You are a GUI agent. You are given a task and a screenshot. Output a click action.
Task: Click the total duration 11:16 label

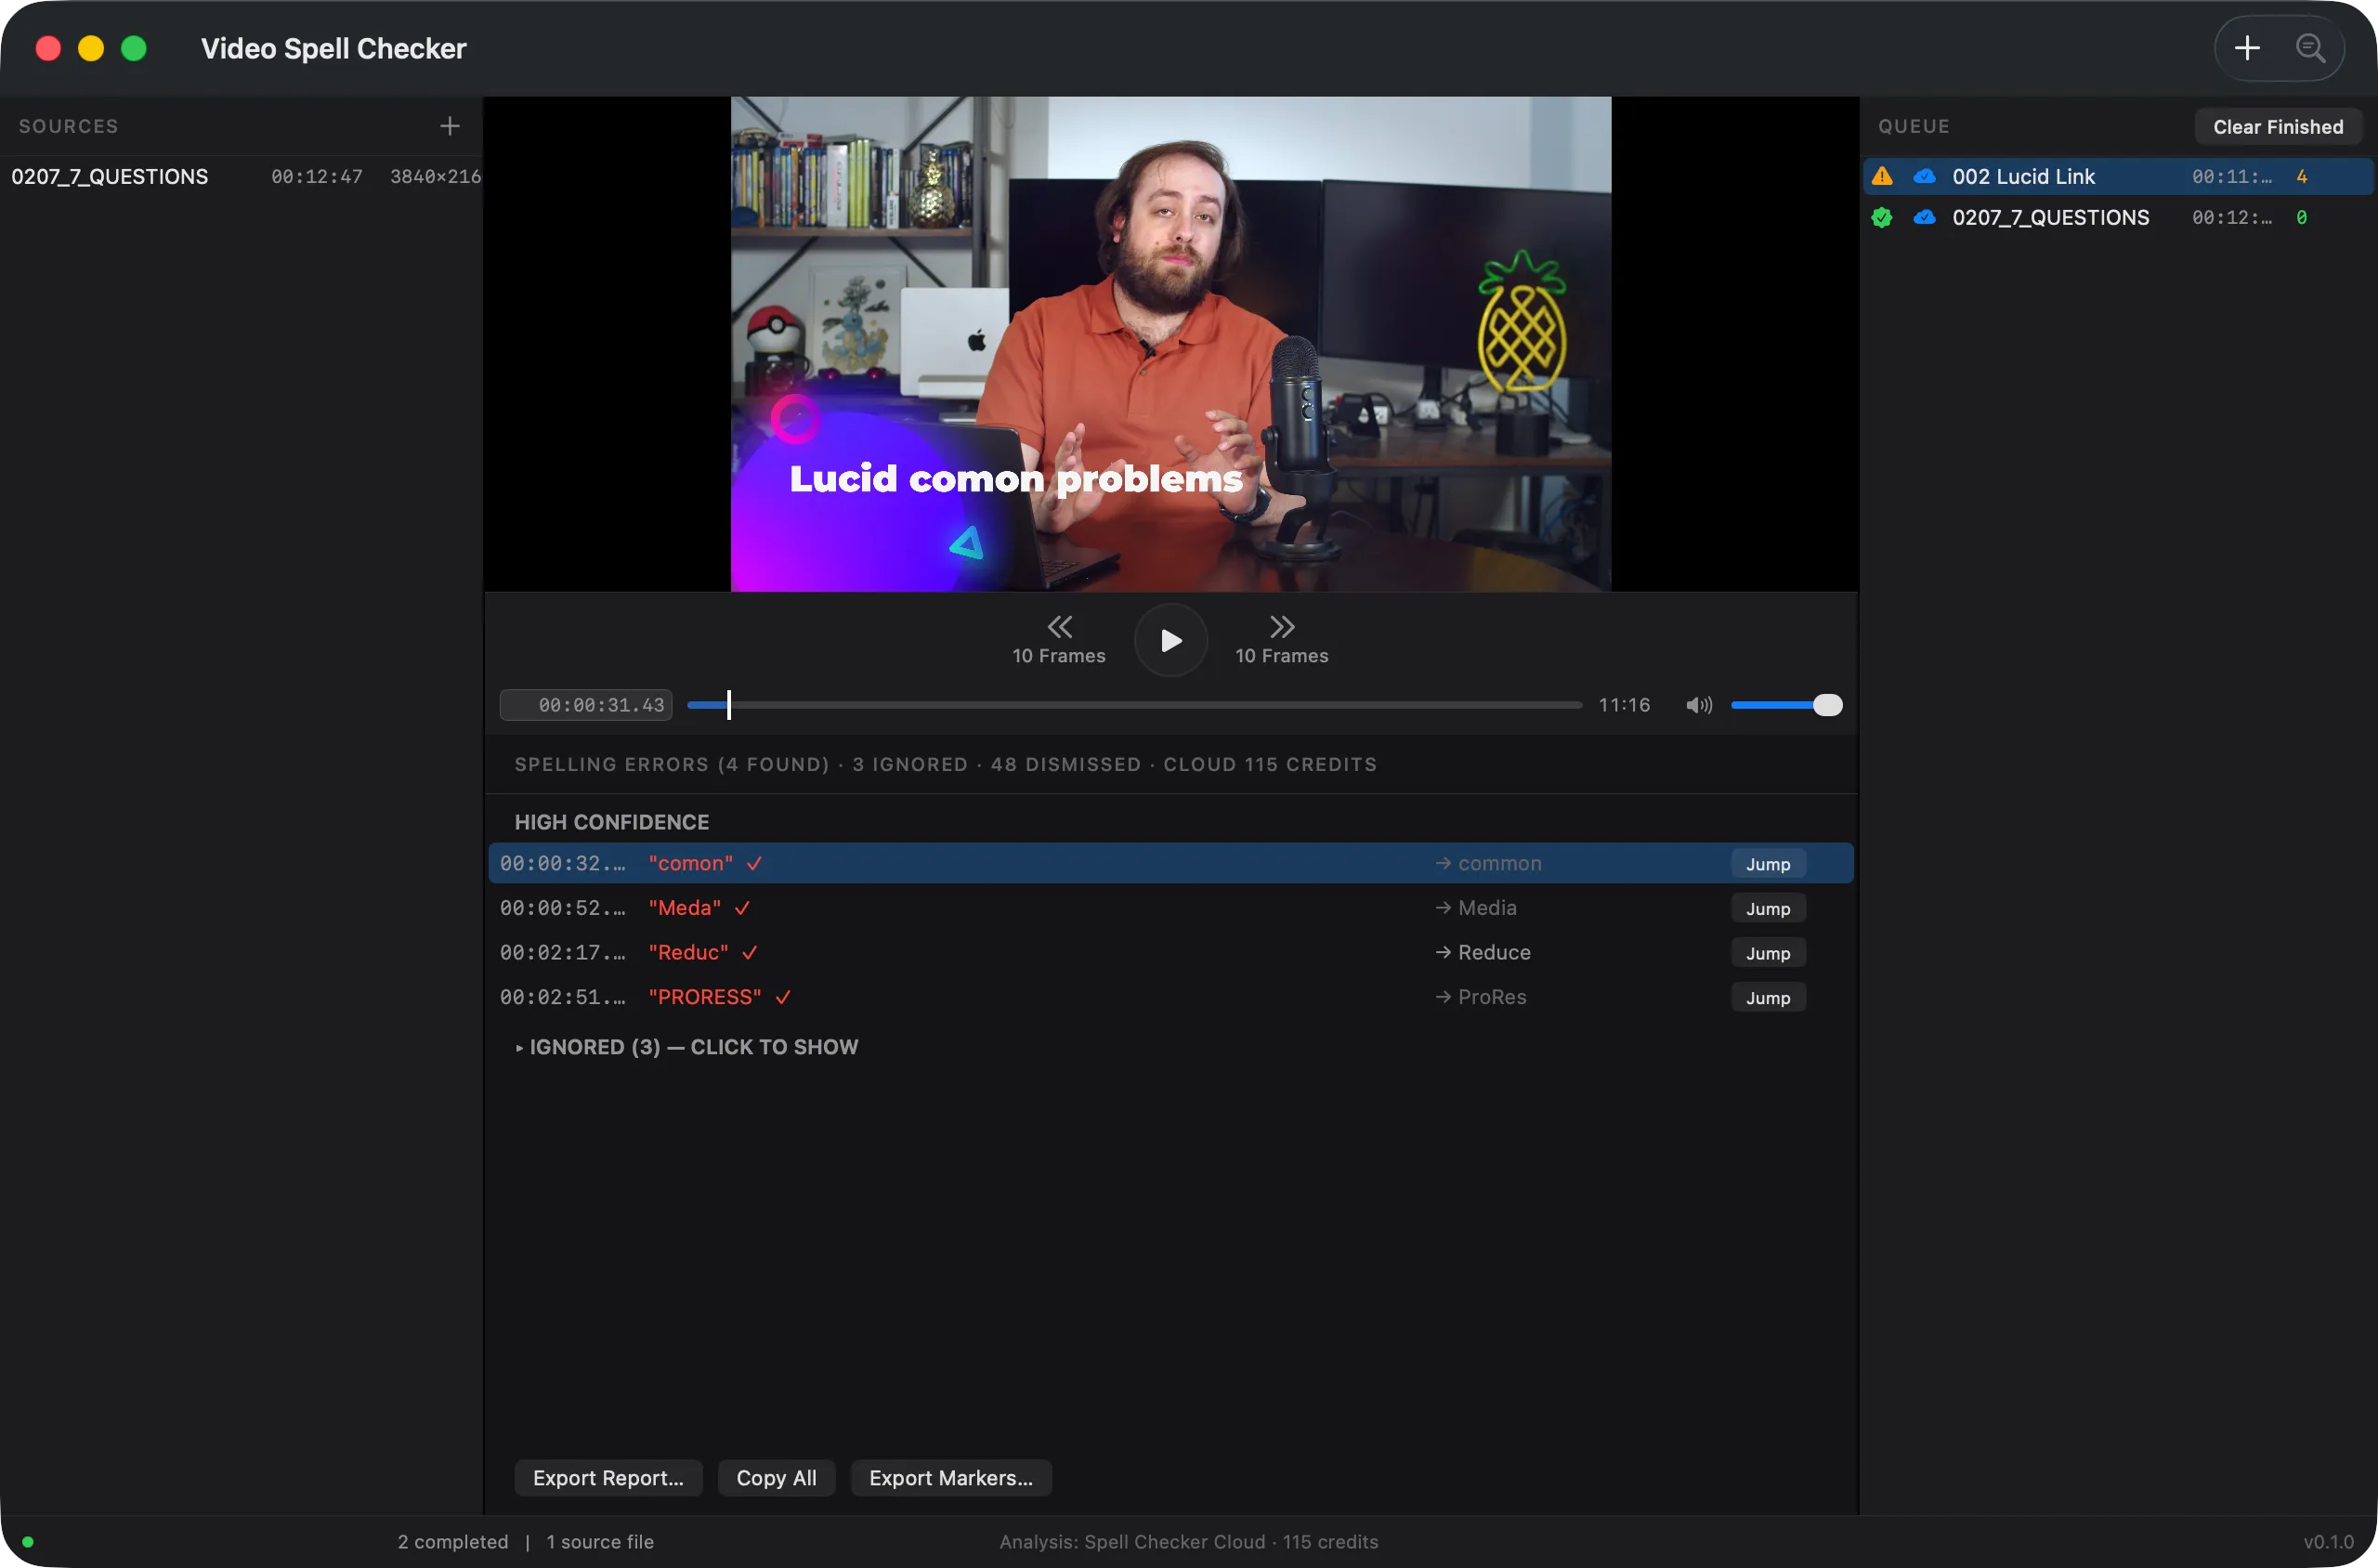[x=1624, y=706]
